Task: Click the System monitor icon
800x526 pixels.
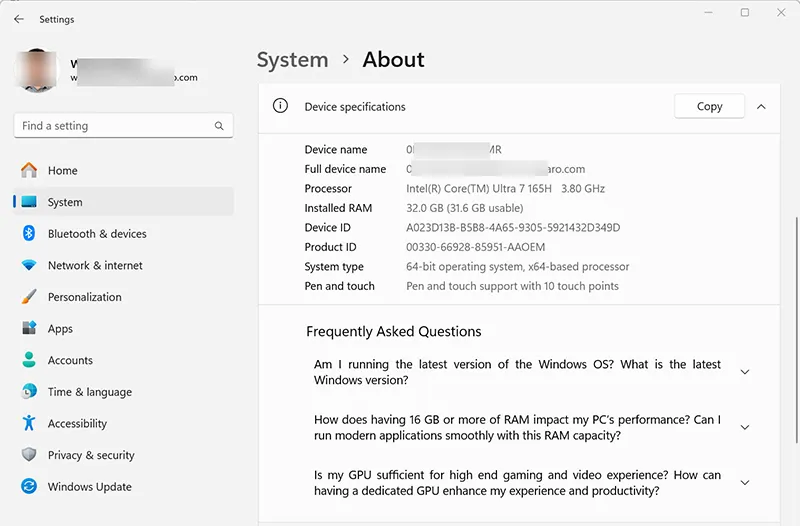Action: click(29, 202)
